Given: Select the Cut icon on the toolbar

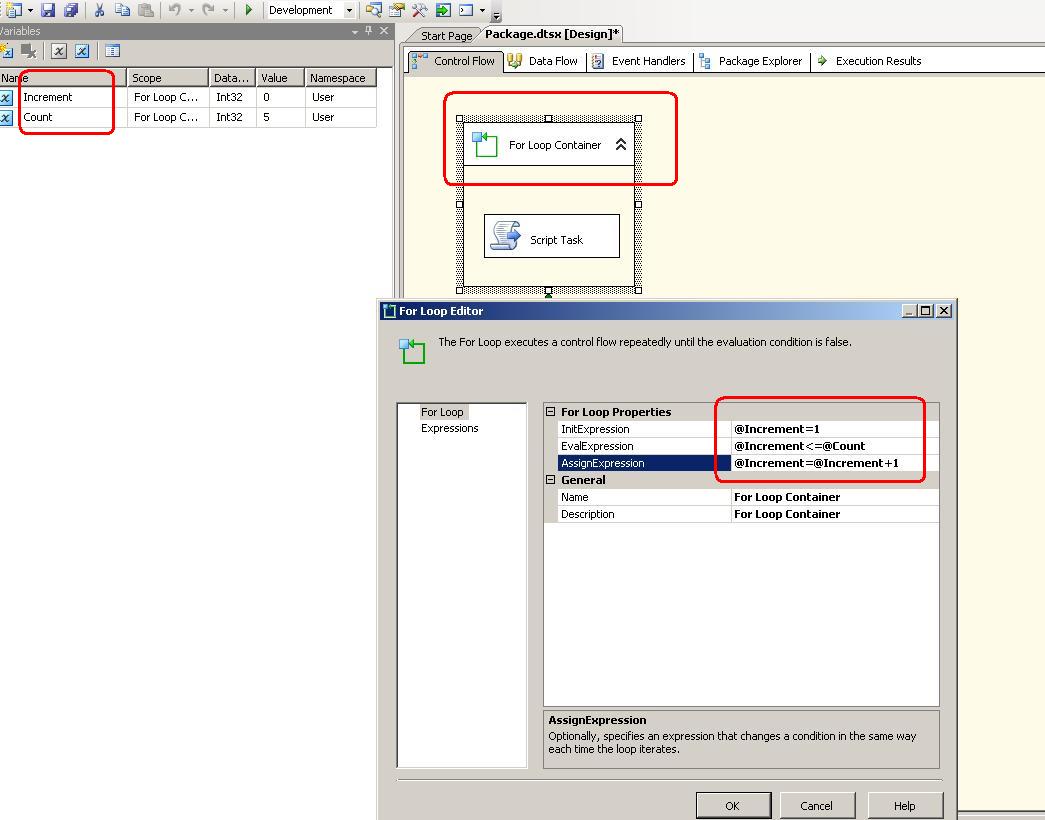Looking at the screenshot, I should click(x=100, y=9).
